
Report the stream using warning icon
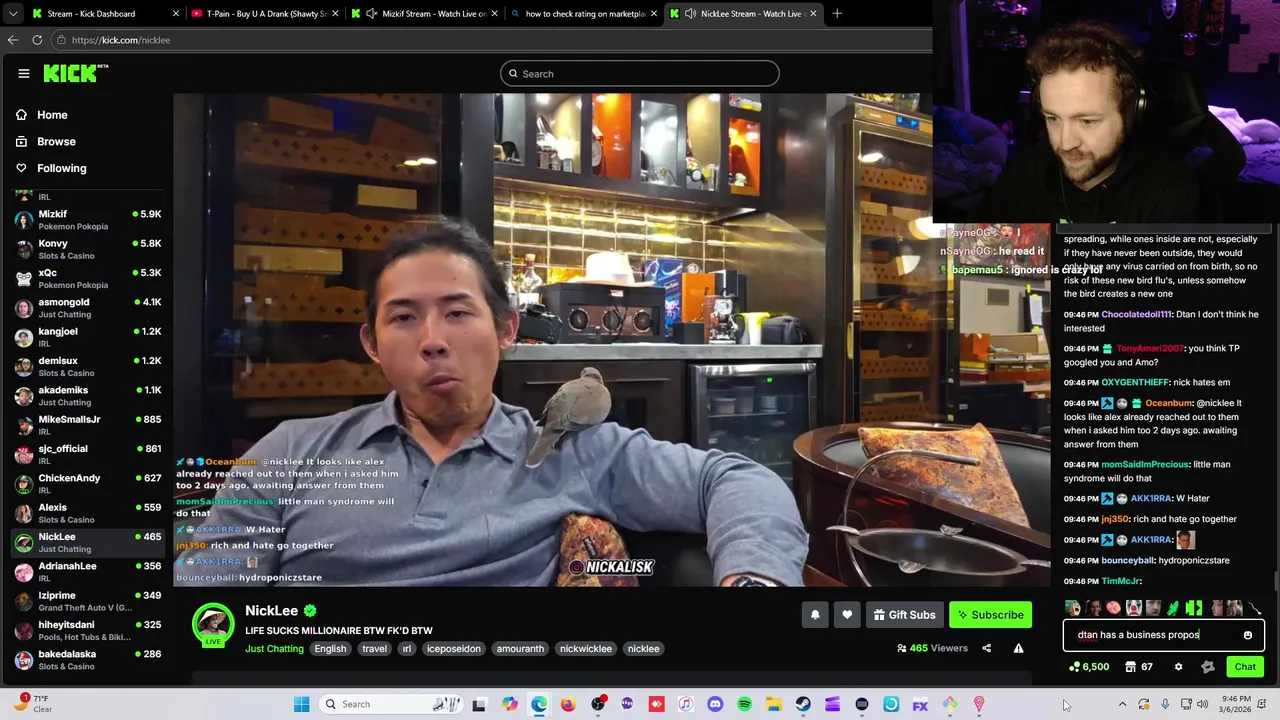click(x=1018, y=648)
